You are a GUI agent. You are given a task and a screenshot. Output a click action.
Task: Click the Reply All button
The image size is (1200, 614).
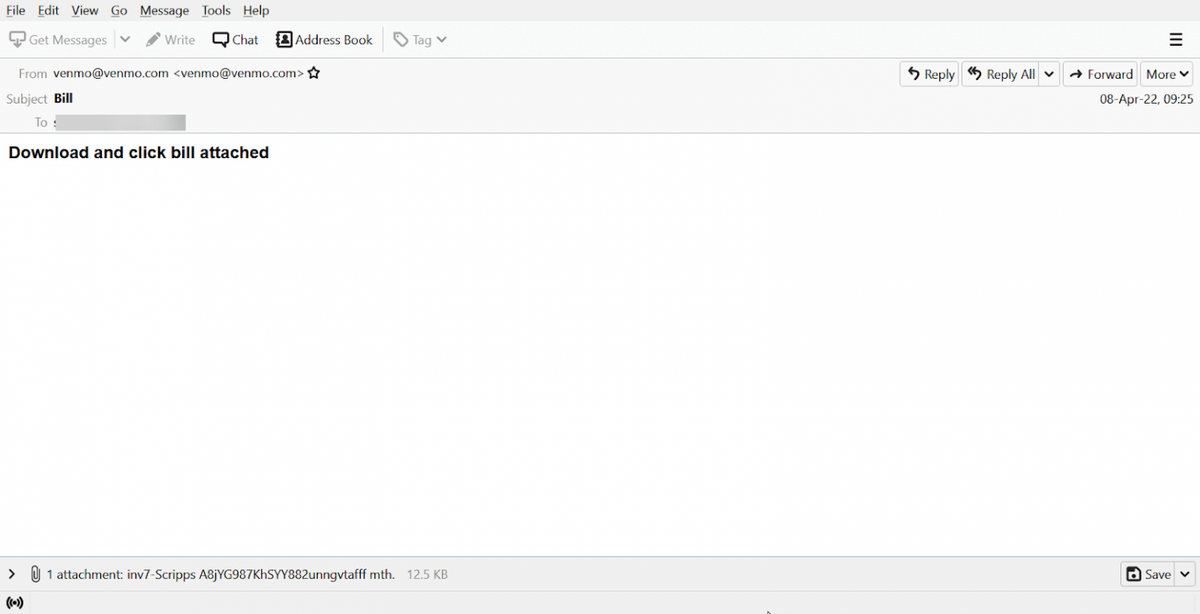pos(1000,73)
